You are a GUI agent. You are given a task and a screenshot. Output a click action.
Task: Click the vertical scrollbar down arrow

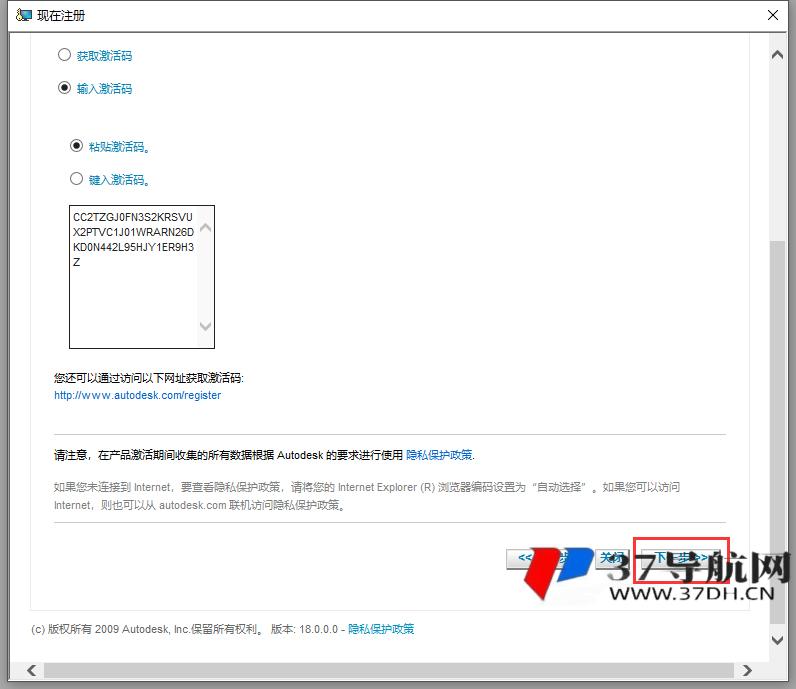pos(777,640)
